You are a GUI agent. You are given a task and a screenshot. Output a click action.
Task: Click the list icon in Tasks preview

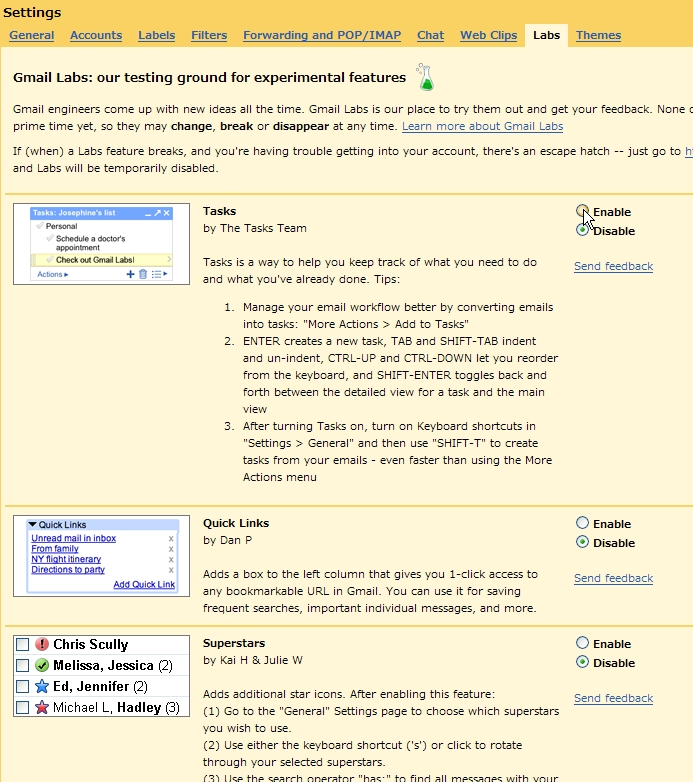pos(159,274)
